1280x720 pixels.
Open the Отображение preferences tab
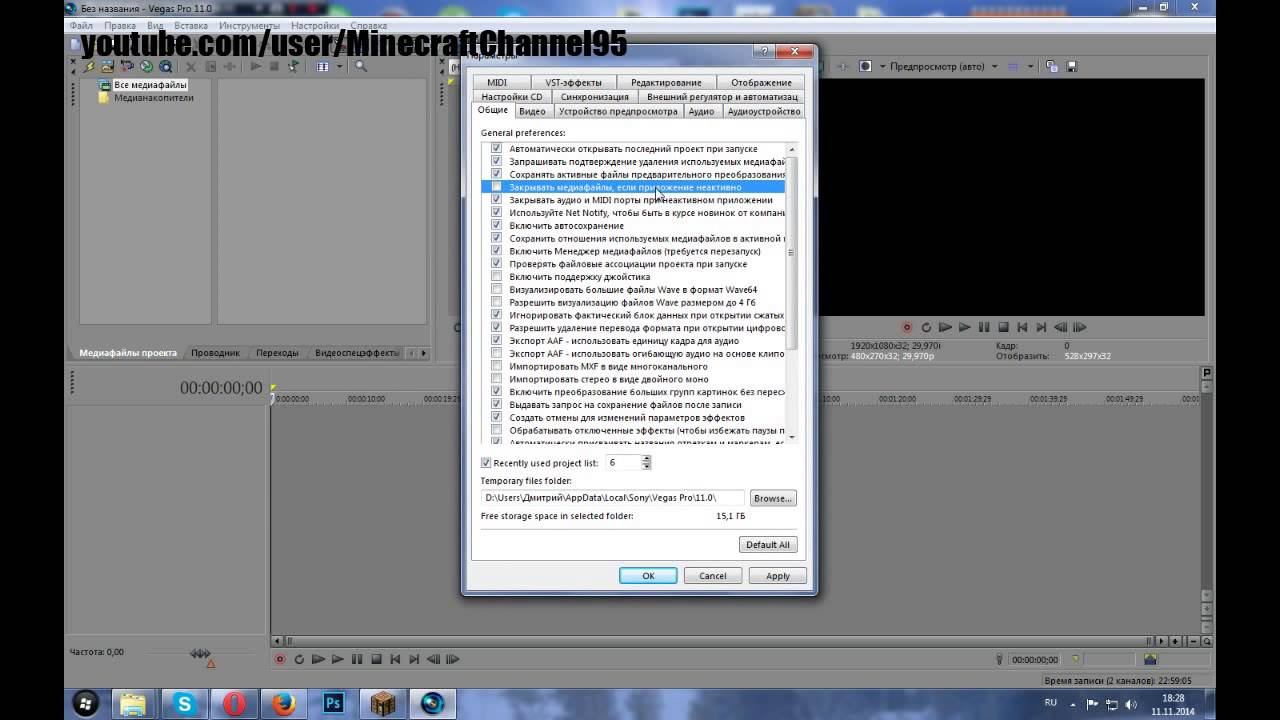click(761, 83)
